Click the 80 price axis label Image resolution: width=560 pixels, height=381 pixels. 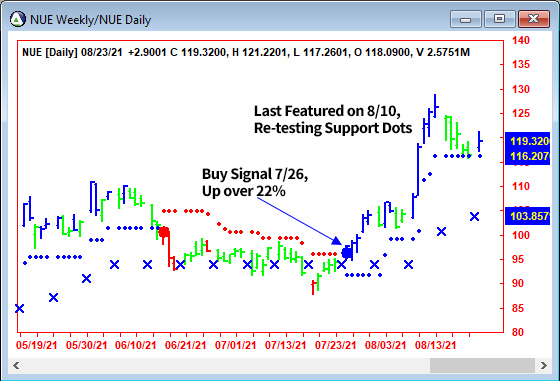[518, 332]
